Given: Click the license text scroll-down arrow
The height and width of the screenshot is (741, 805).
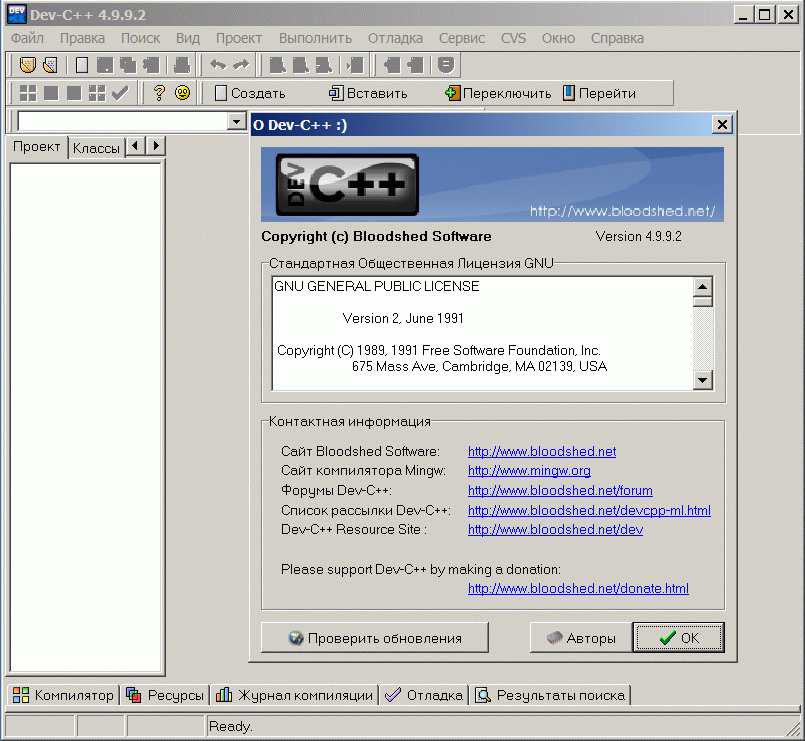Looking at the screenshot, I should 703,381.
